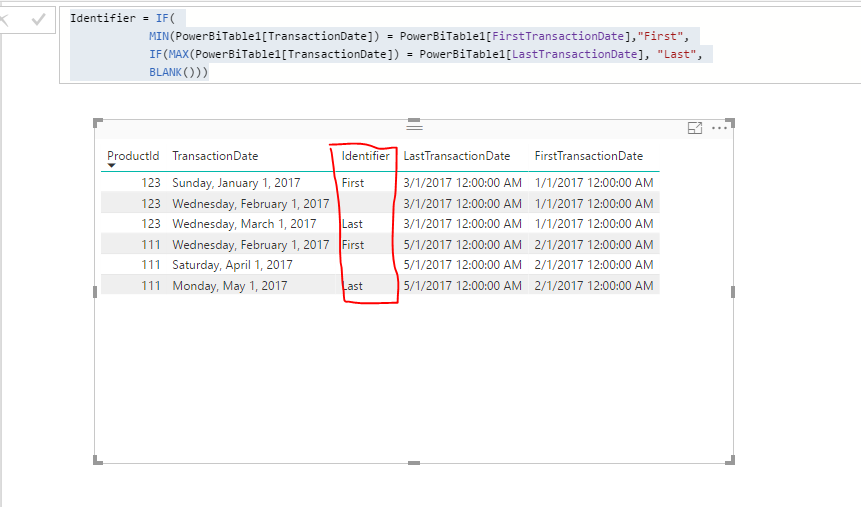Click the right-edge middle handle of the visual
This screenshot has height=507, width=861.
tap(733, 292)
